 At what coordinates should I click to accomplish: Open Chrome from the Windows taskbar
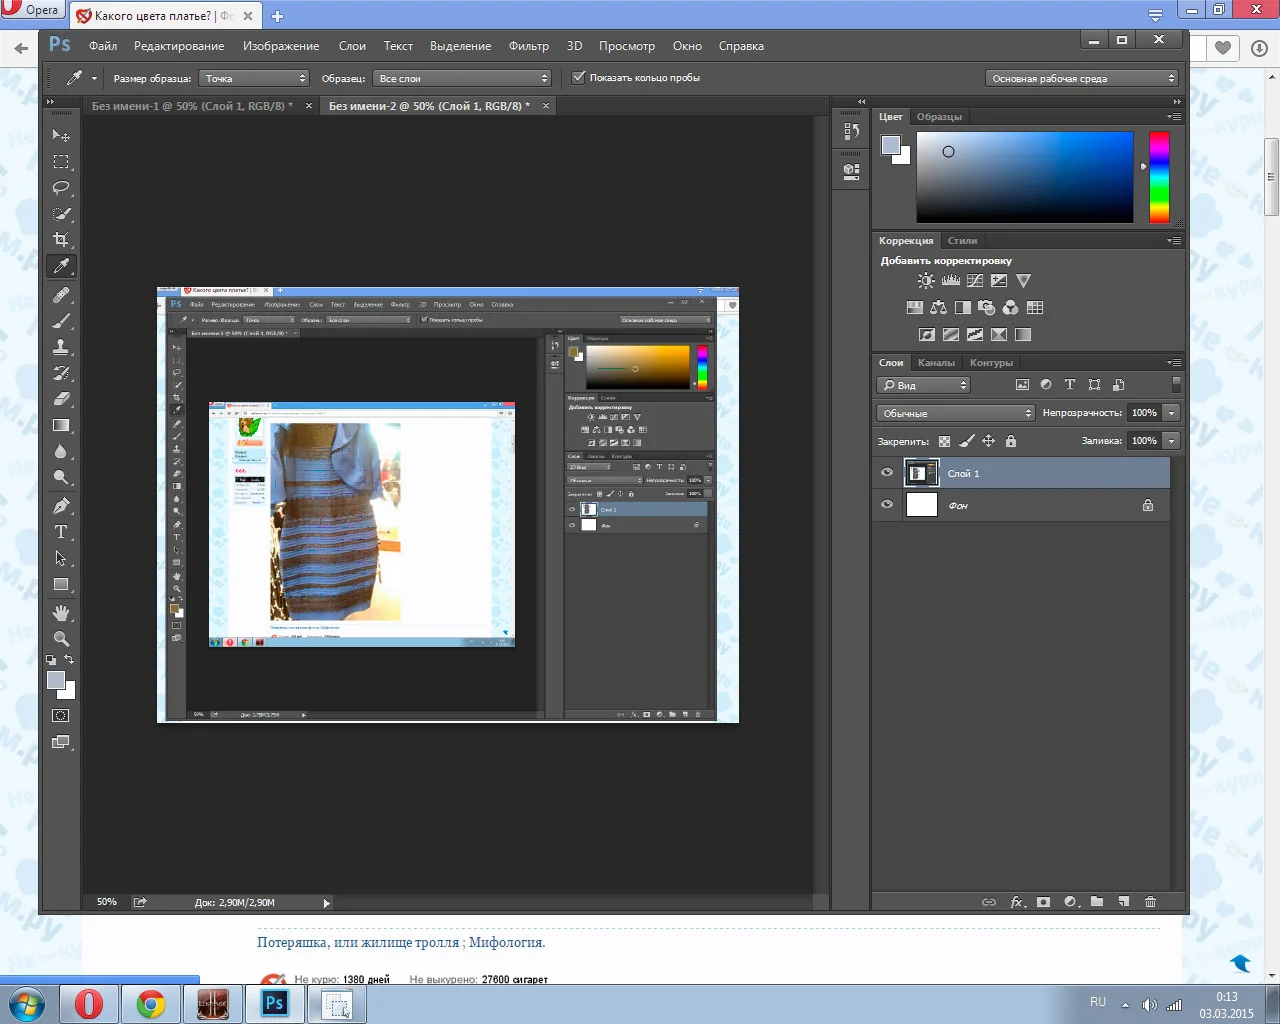[x=151, y=1004]
